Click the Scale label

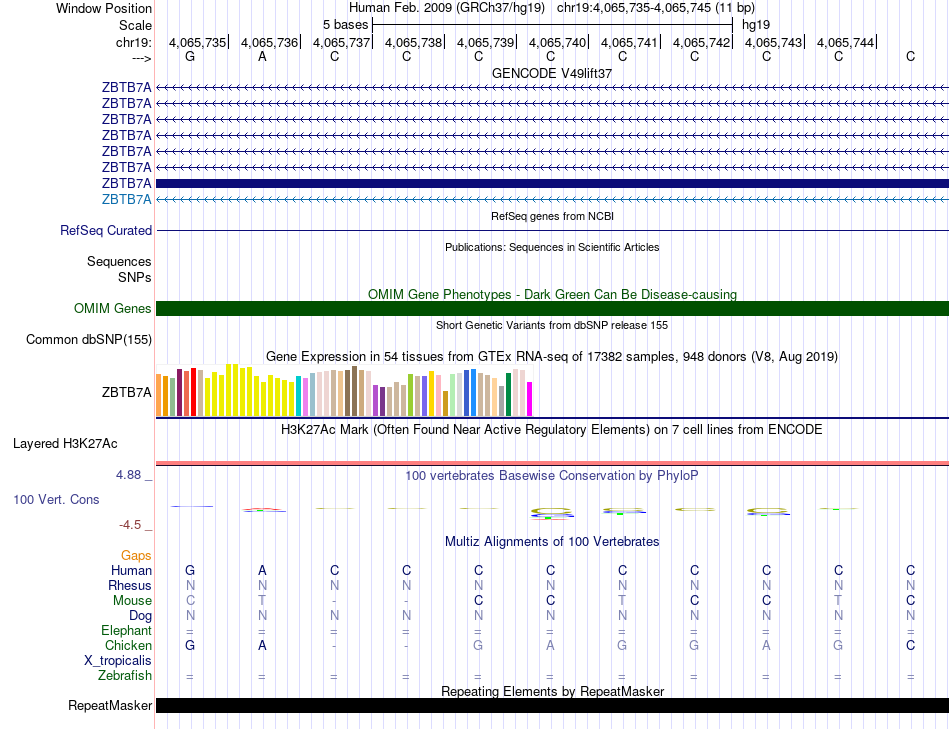[136, 25]
